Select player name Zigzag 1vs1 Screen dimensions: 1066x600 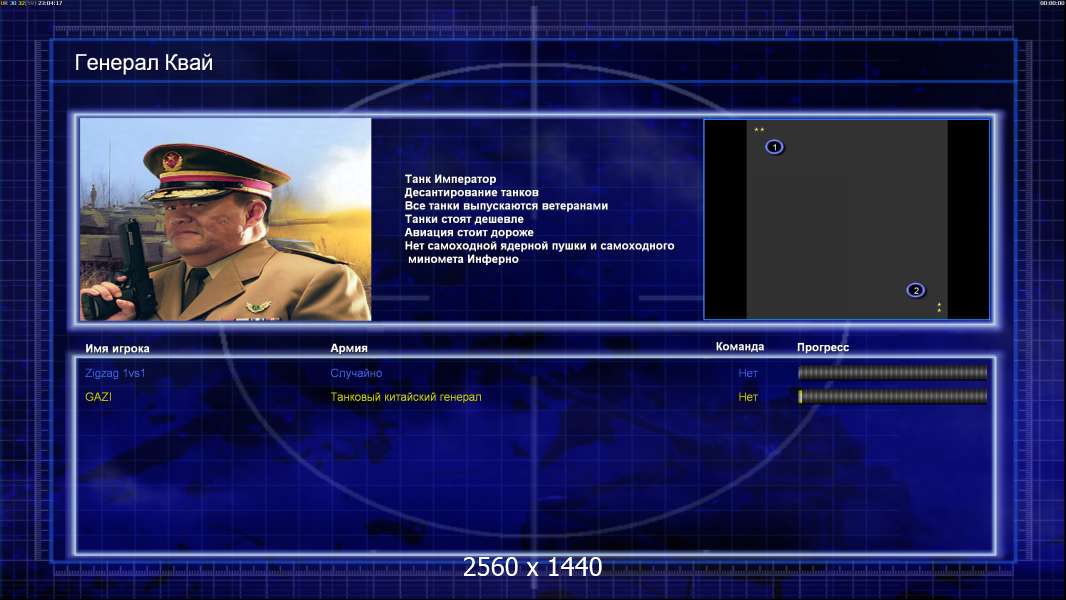coord(115,373)
